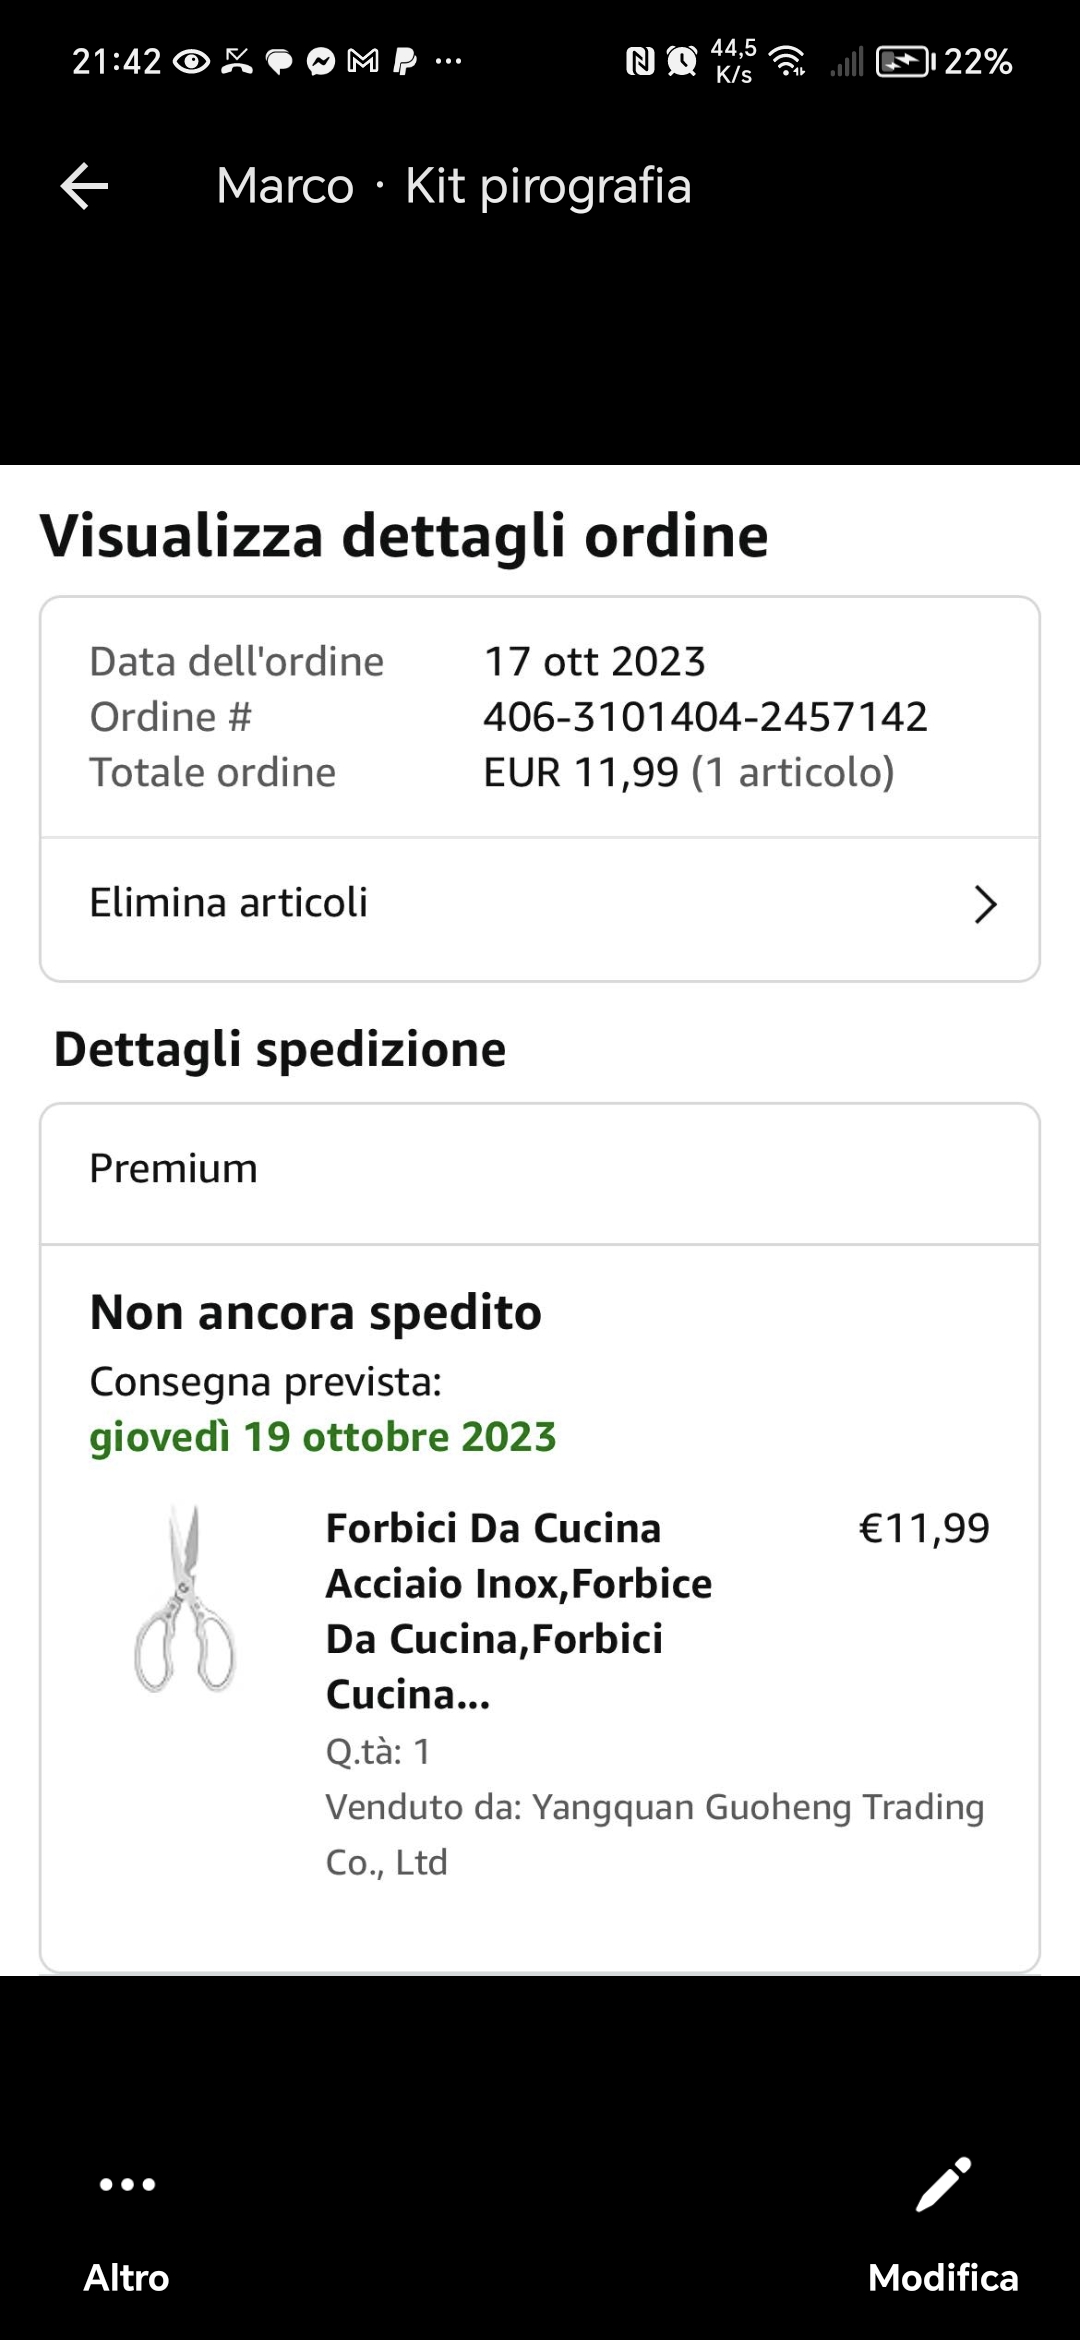
Task: Tap the Premium shipping row
Action: pyautogui.click(x=540, y=1169)
